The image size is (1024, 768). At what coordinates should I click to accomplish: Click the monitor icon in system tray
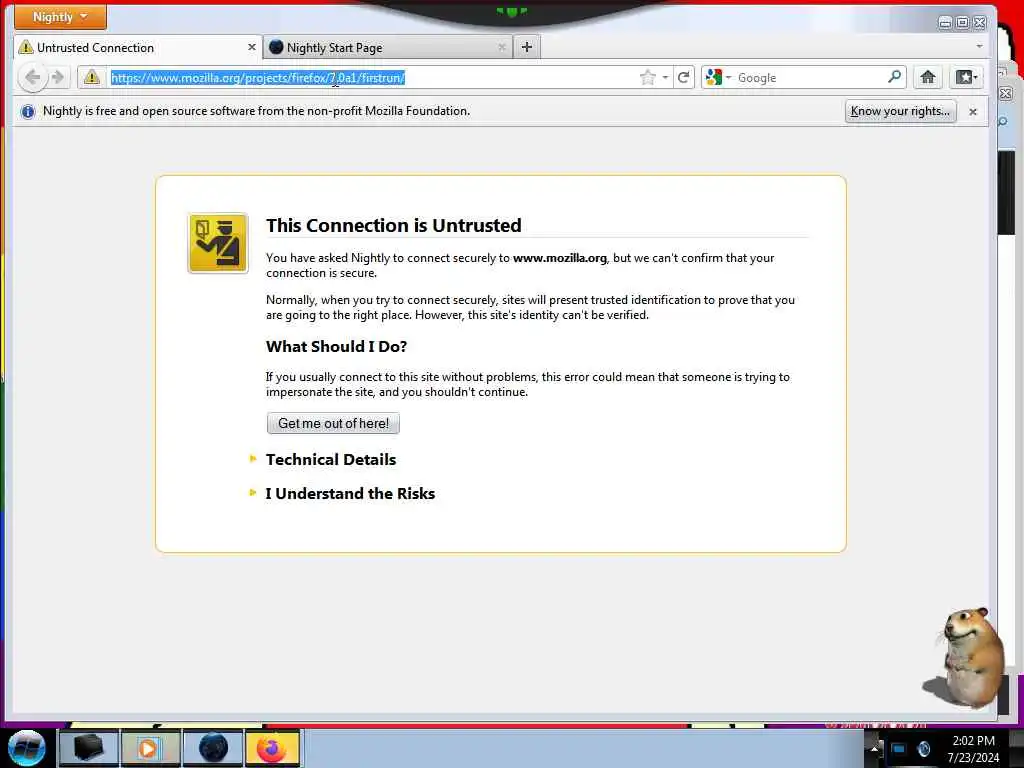[899, 749]
